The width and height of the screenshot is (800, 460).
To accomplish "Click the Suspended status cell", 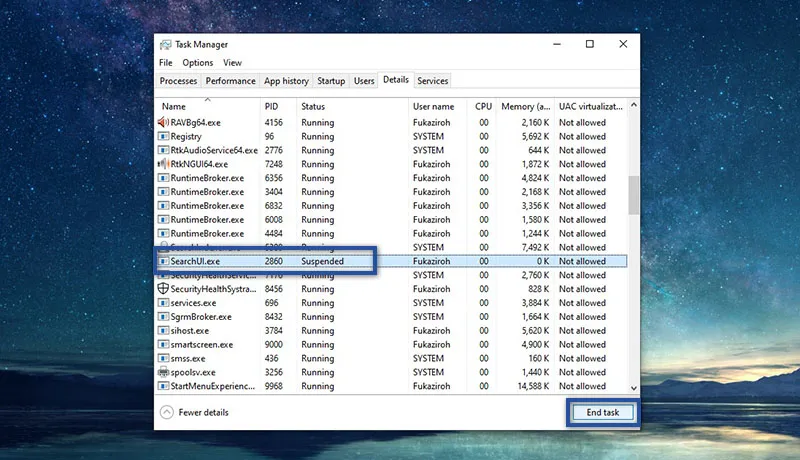I will point(322,261).
